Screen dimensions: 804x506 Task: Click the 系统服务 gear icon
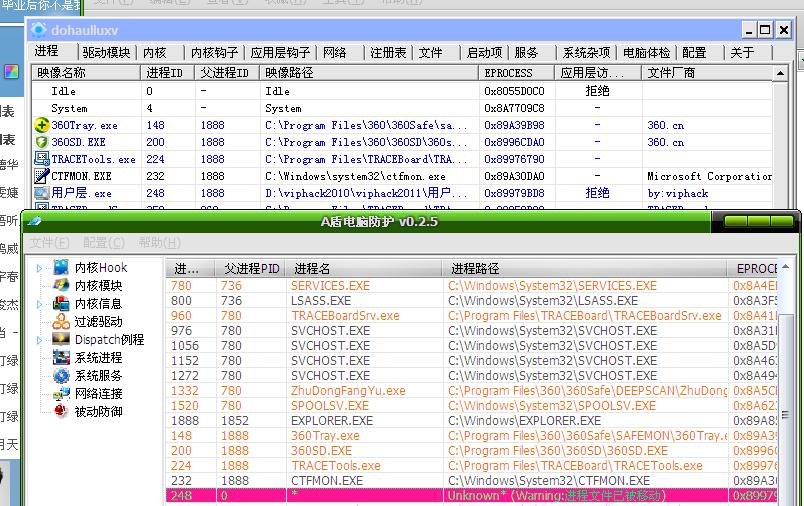pos(61,375)
